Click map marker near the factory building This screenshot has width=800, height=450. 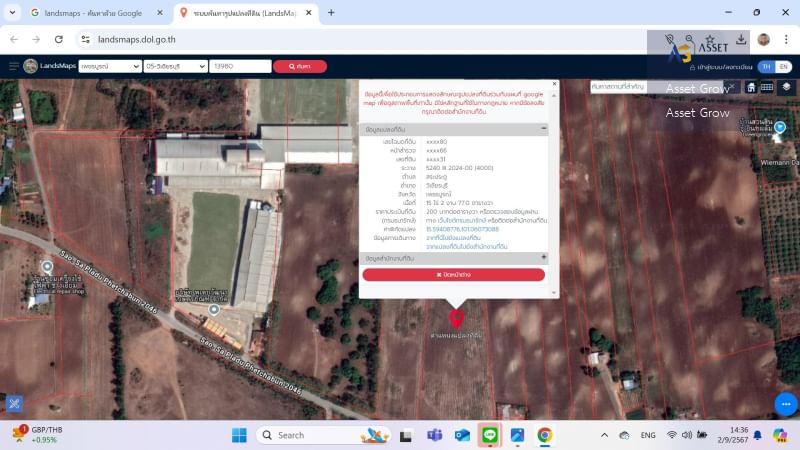point(214,309)
